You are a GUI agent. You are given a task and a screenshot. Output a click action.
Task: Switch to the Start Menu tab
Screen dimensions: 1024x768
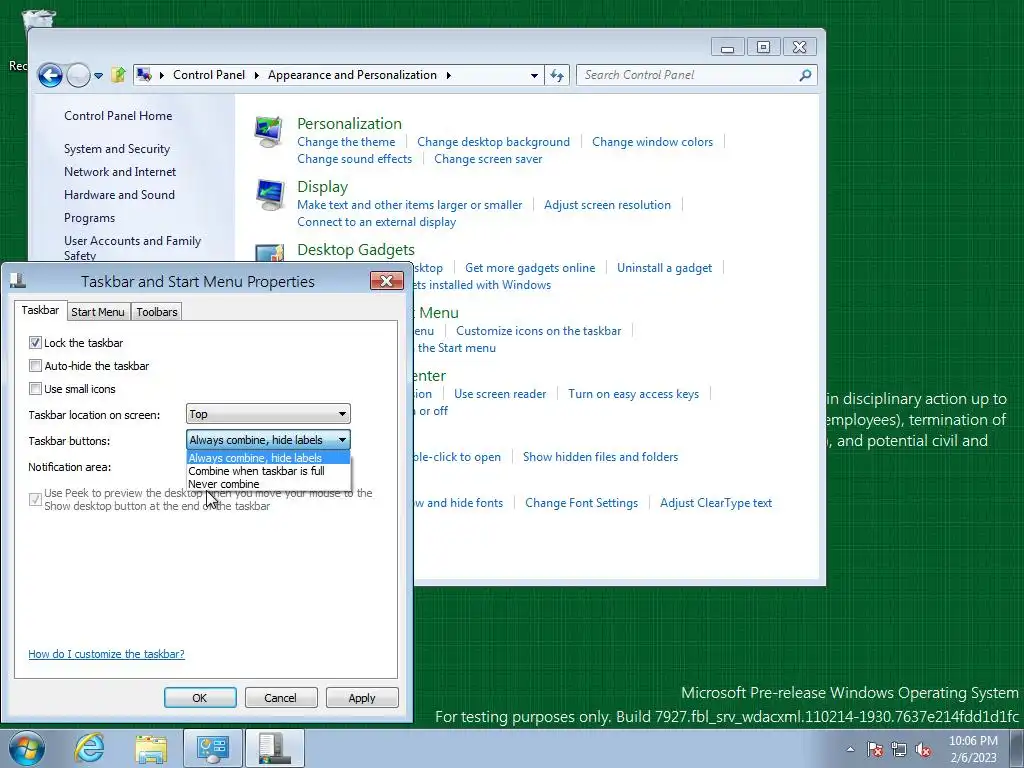point(98,312)
